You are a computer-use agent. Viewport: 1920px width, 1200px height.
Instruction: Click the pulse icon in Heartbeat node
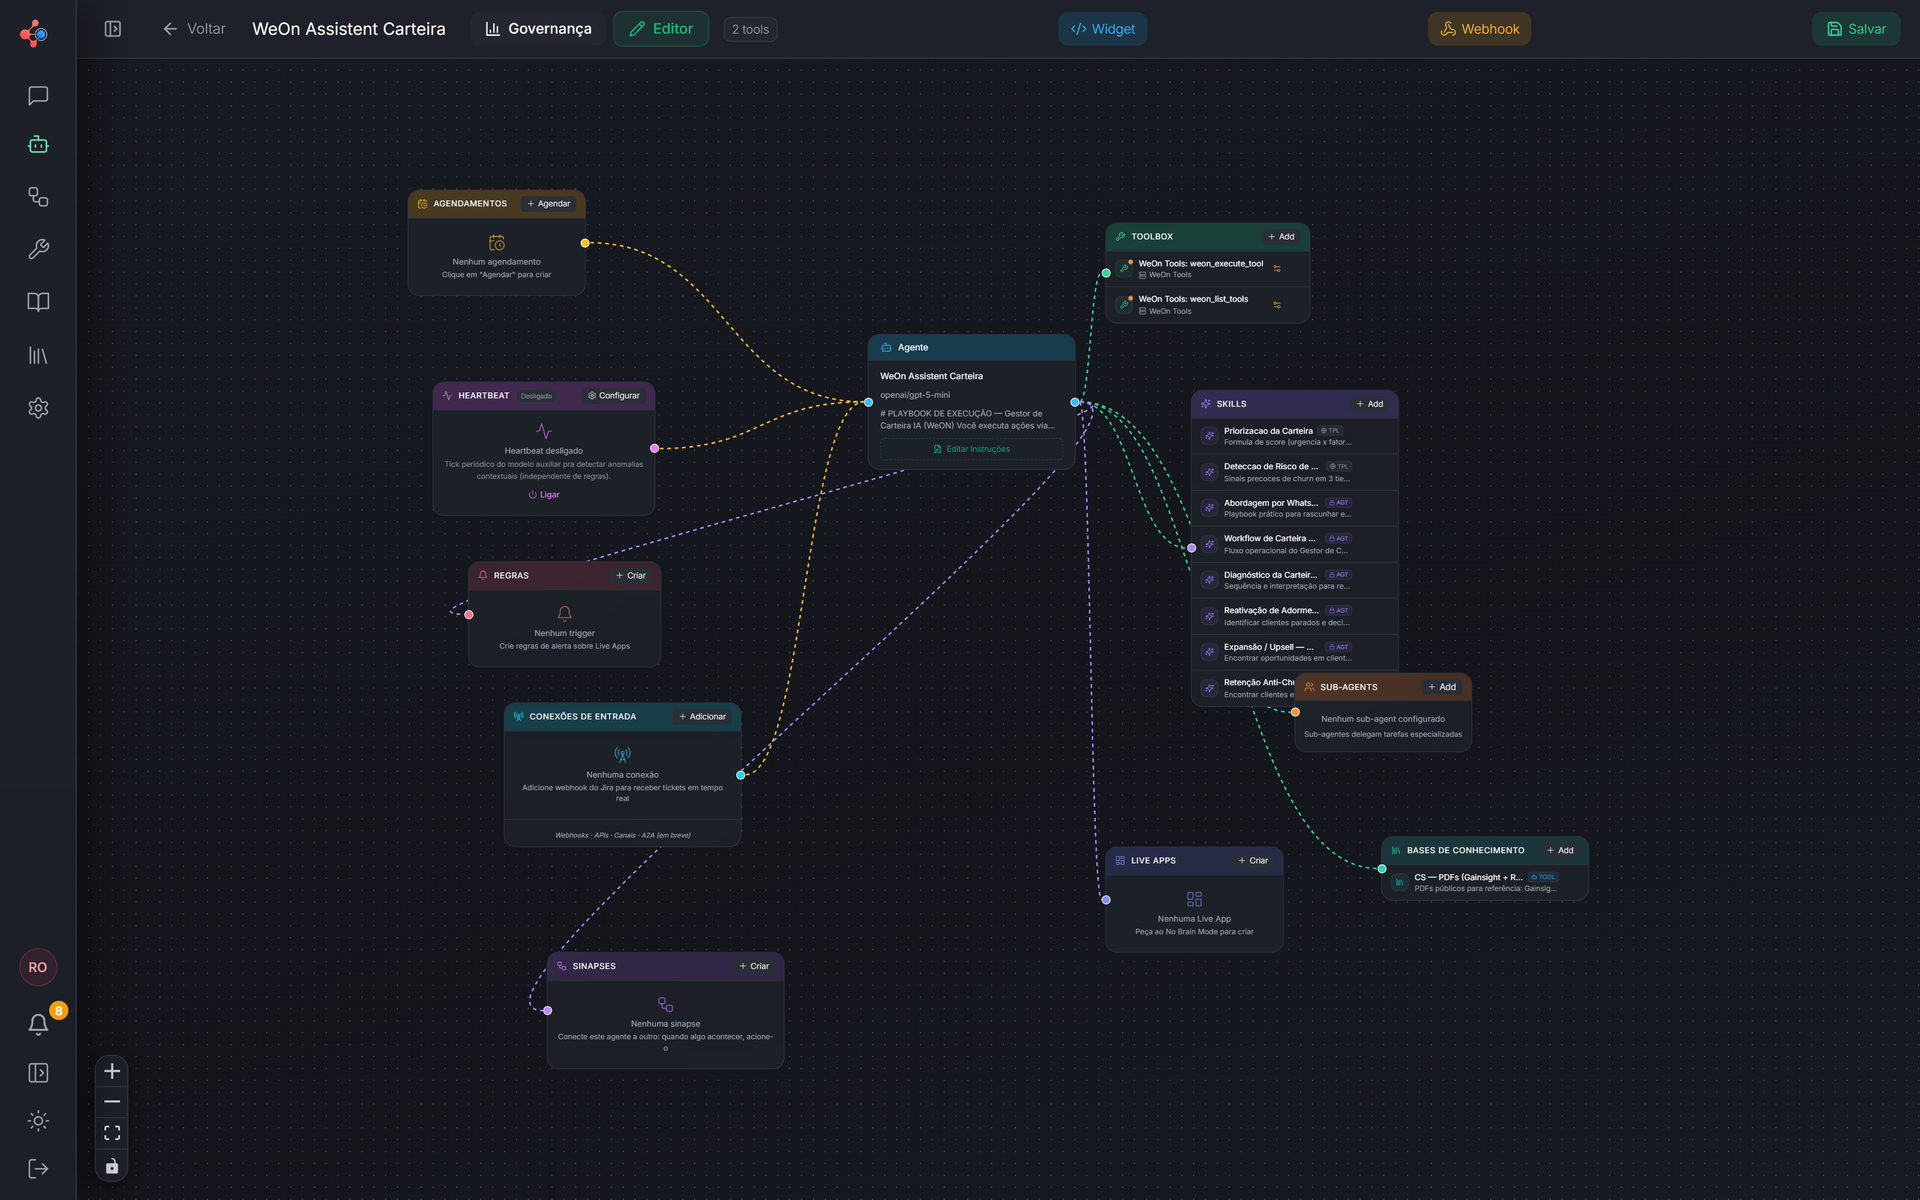click(544, 431)
